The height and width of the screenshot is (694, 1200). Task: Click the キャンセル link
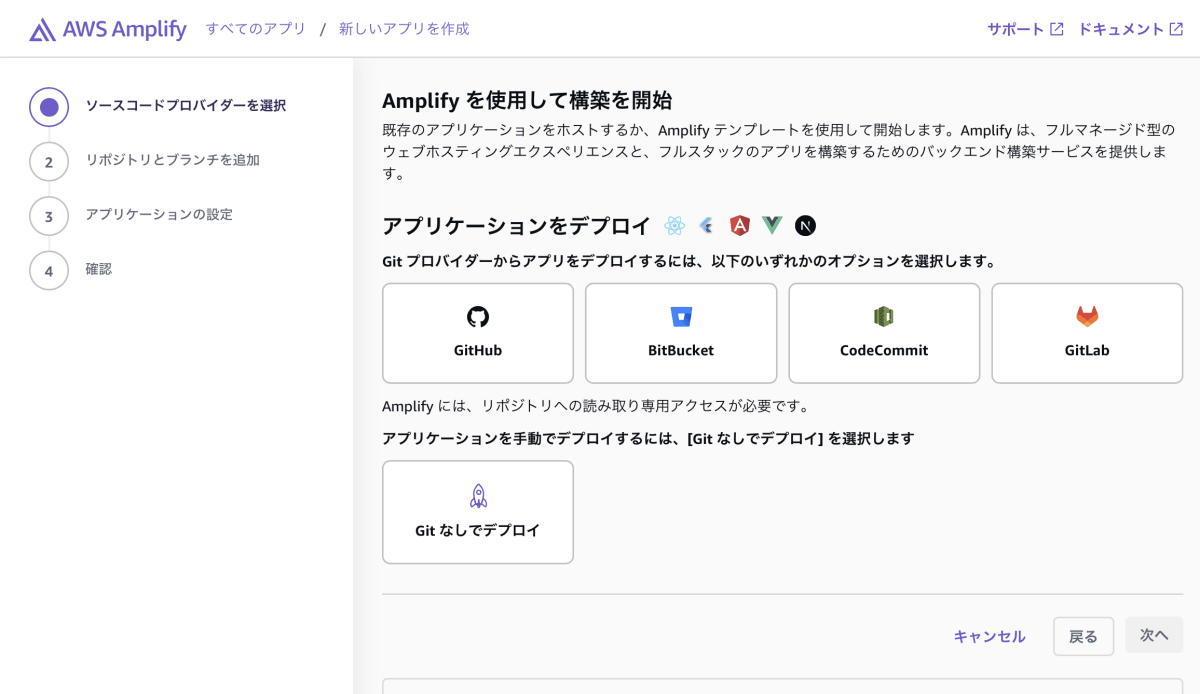988,636
